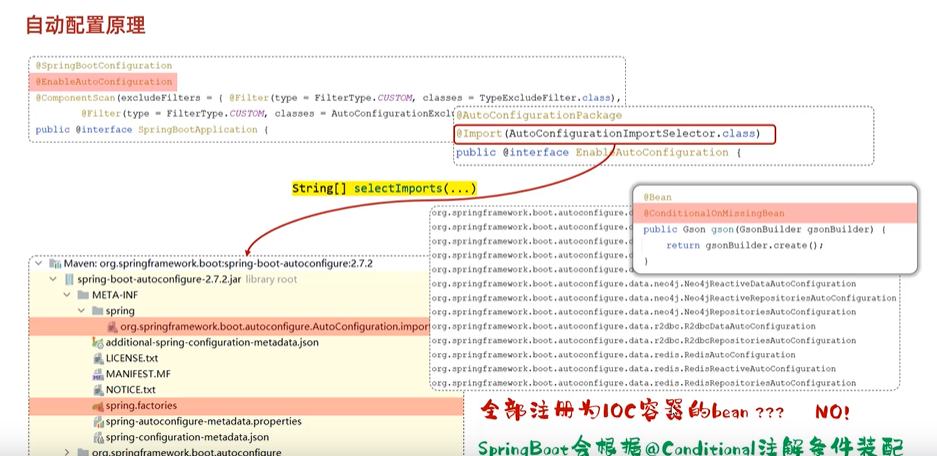Image resolution: width=937 pixels, height=456 pixels.
Task: Click the org.springframework.boot.autoconfigure package folder icon
Action: point(83,452)
